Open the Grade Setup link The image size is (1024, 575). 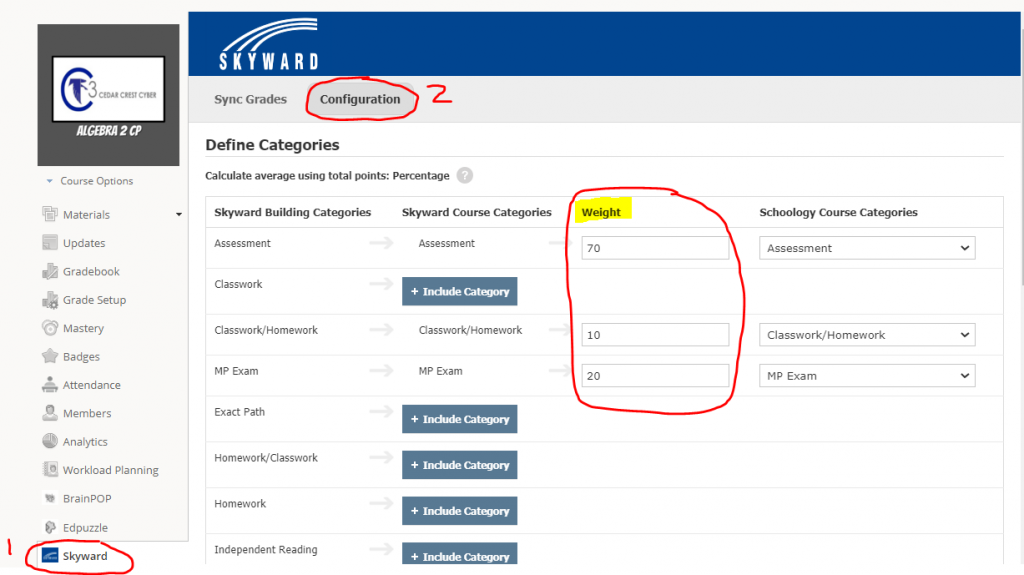click(95, 300)
